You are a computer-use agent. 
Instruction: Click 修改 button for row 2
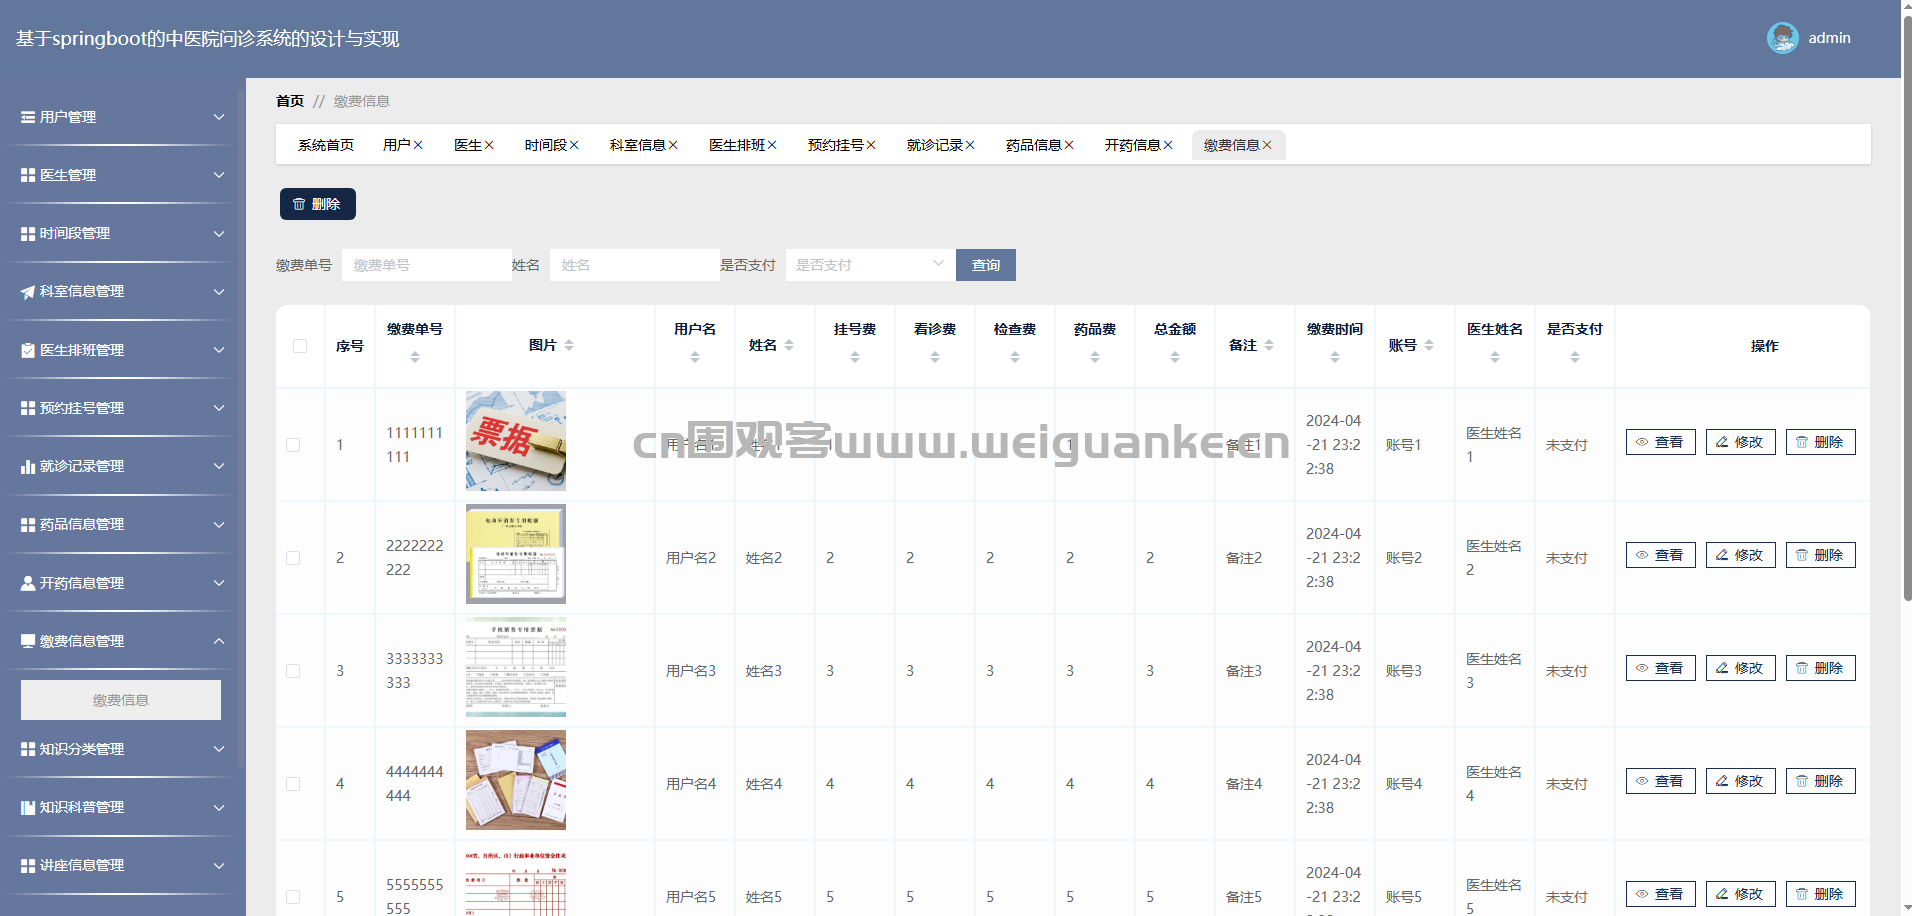pyautogui.click(x=1740, y=555)
